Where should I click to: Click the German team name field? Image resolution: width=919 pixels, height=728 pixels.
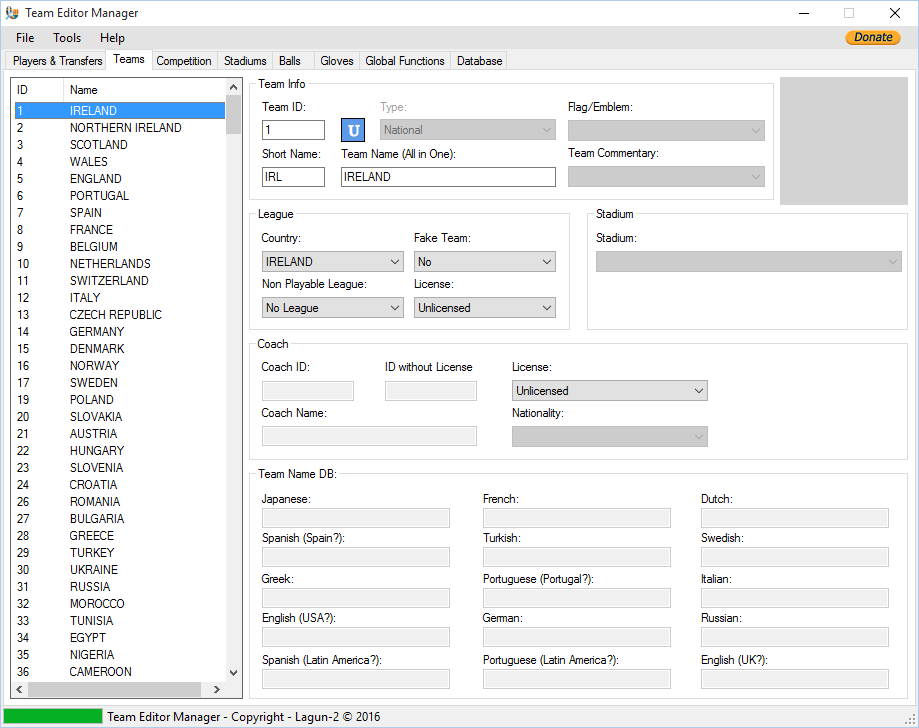tap(577, 637)
